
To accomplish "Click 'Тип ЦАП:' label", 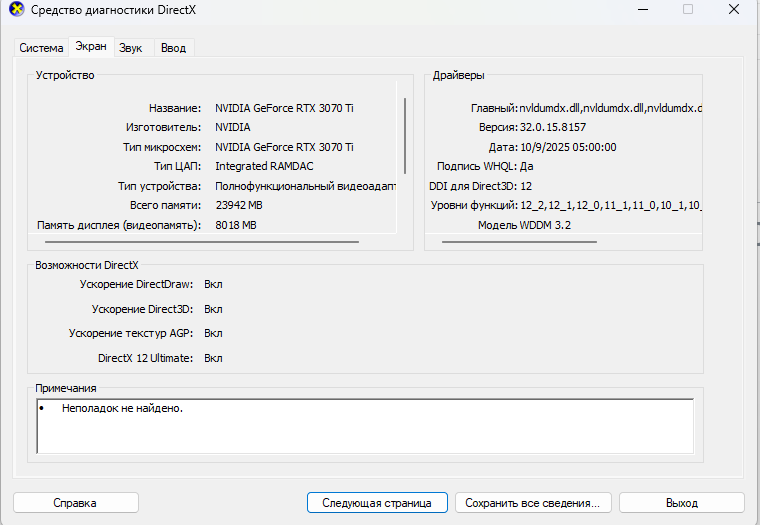I will point(177,167).
